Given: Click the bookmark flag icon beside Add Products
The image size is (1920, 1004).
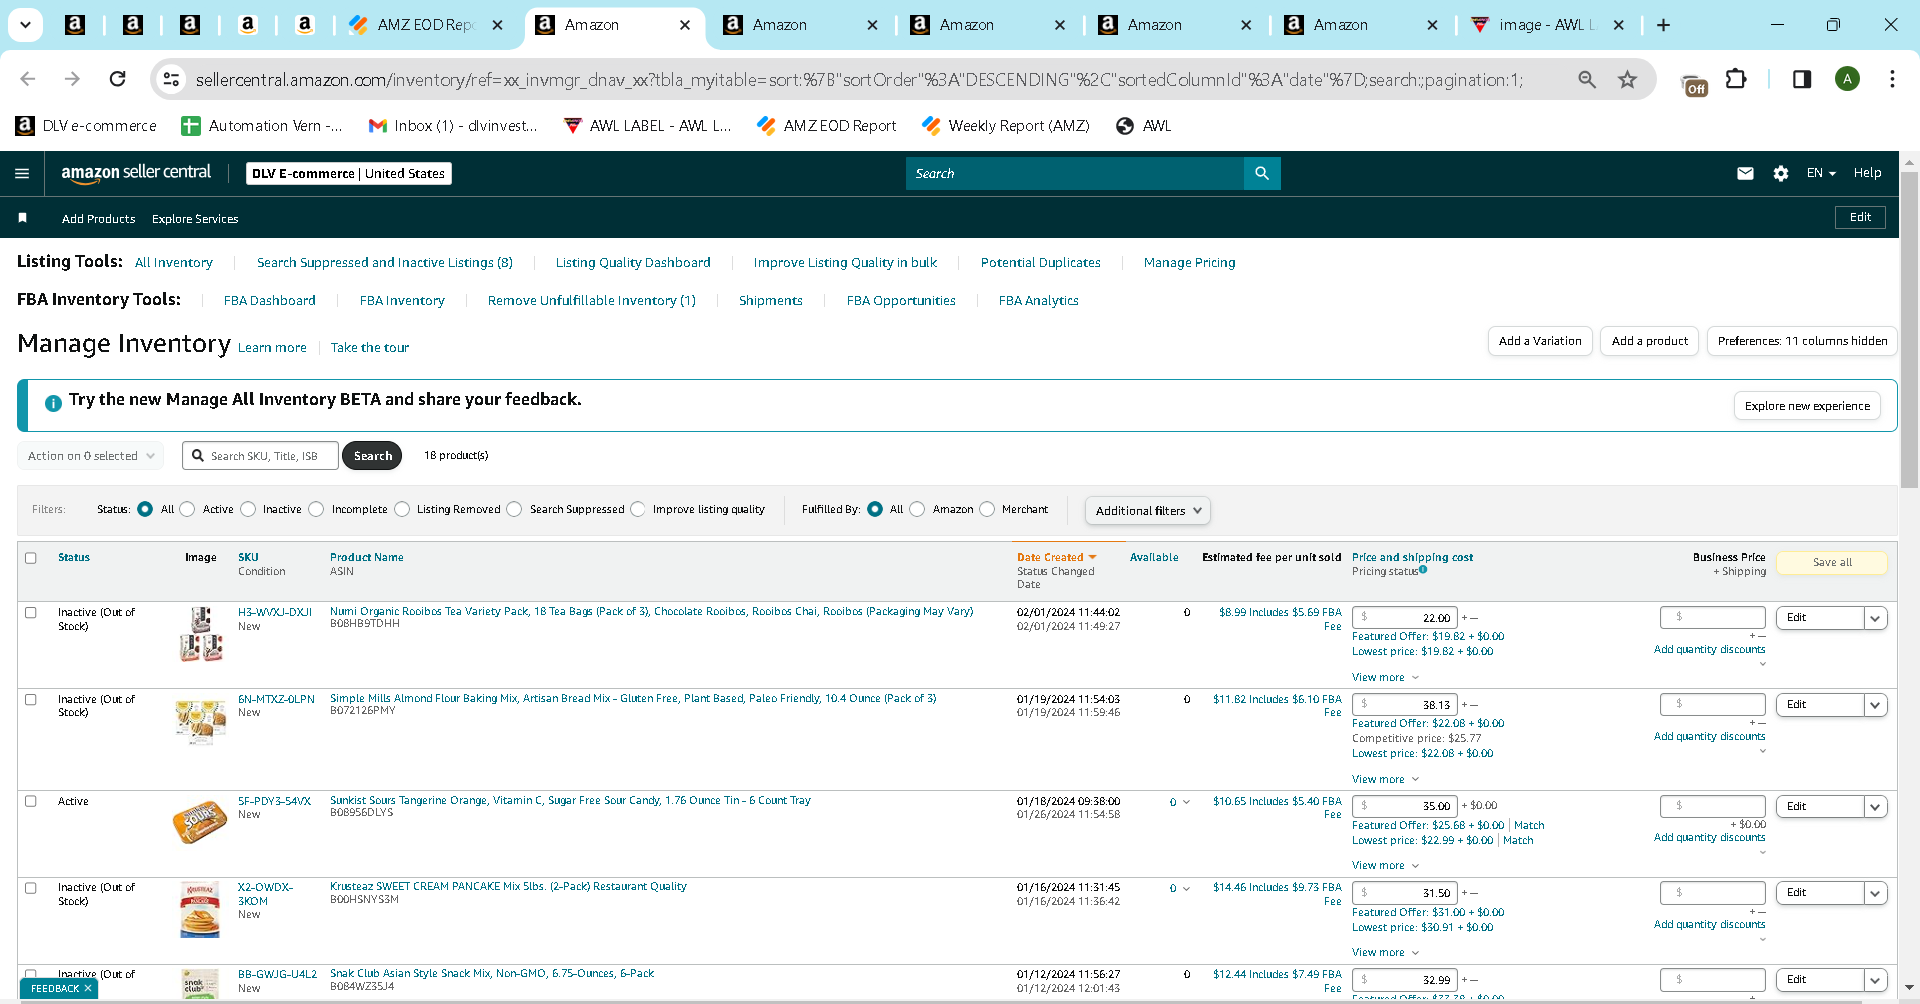Looking at the screenshot, I should (23, 218).
